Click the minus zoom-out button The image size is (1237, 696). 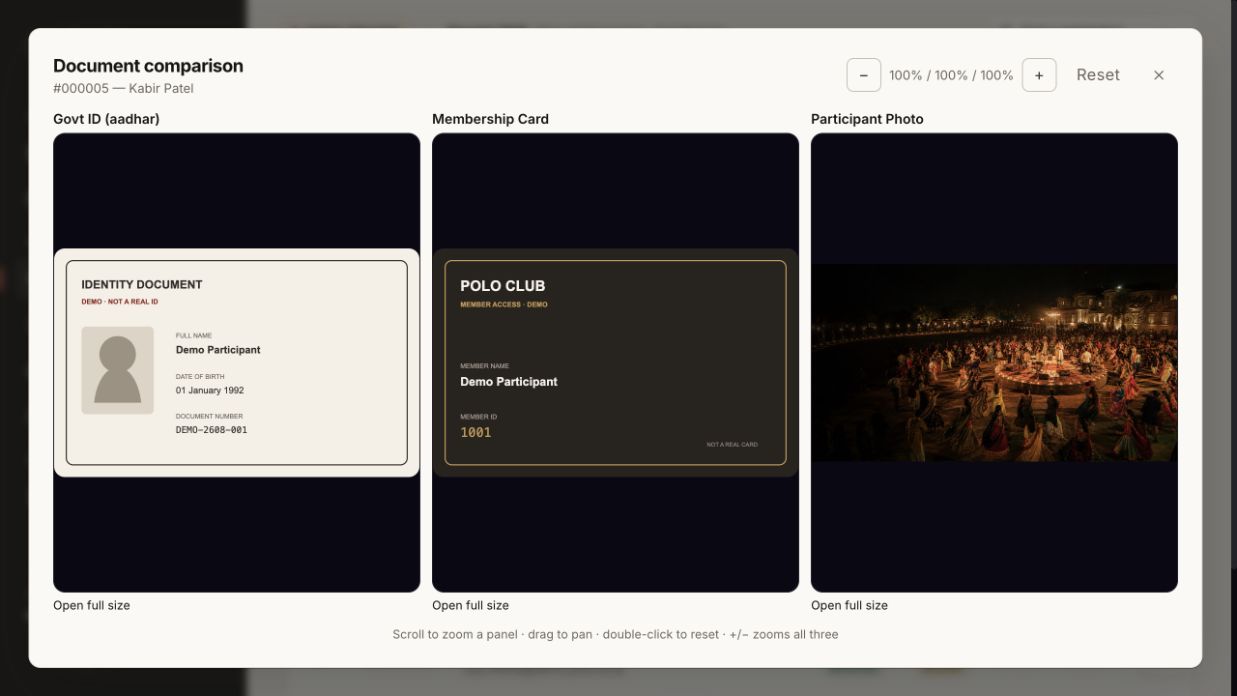[863, 75]
